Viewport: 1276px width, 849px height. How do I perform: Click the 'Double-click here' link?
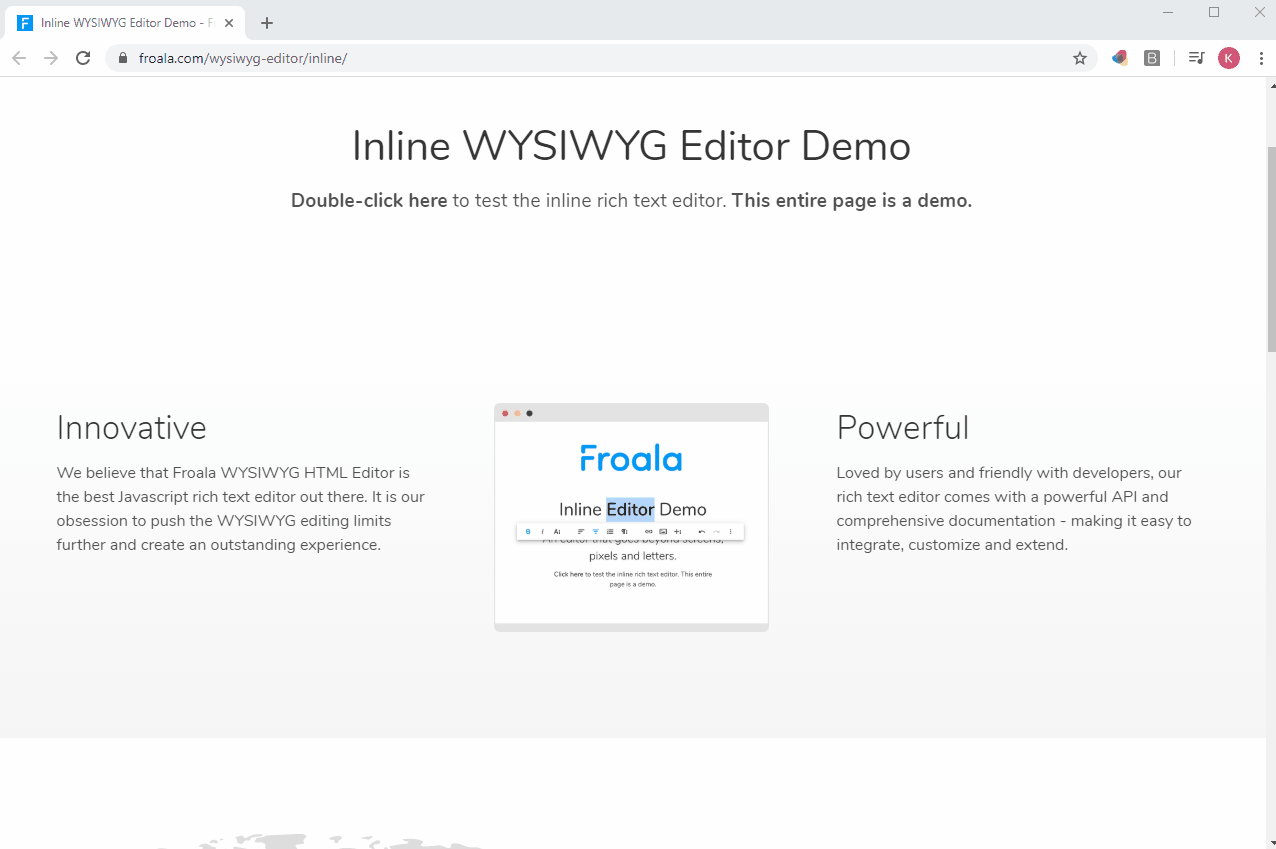(x=369, y=200)
